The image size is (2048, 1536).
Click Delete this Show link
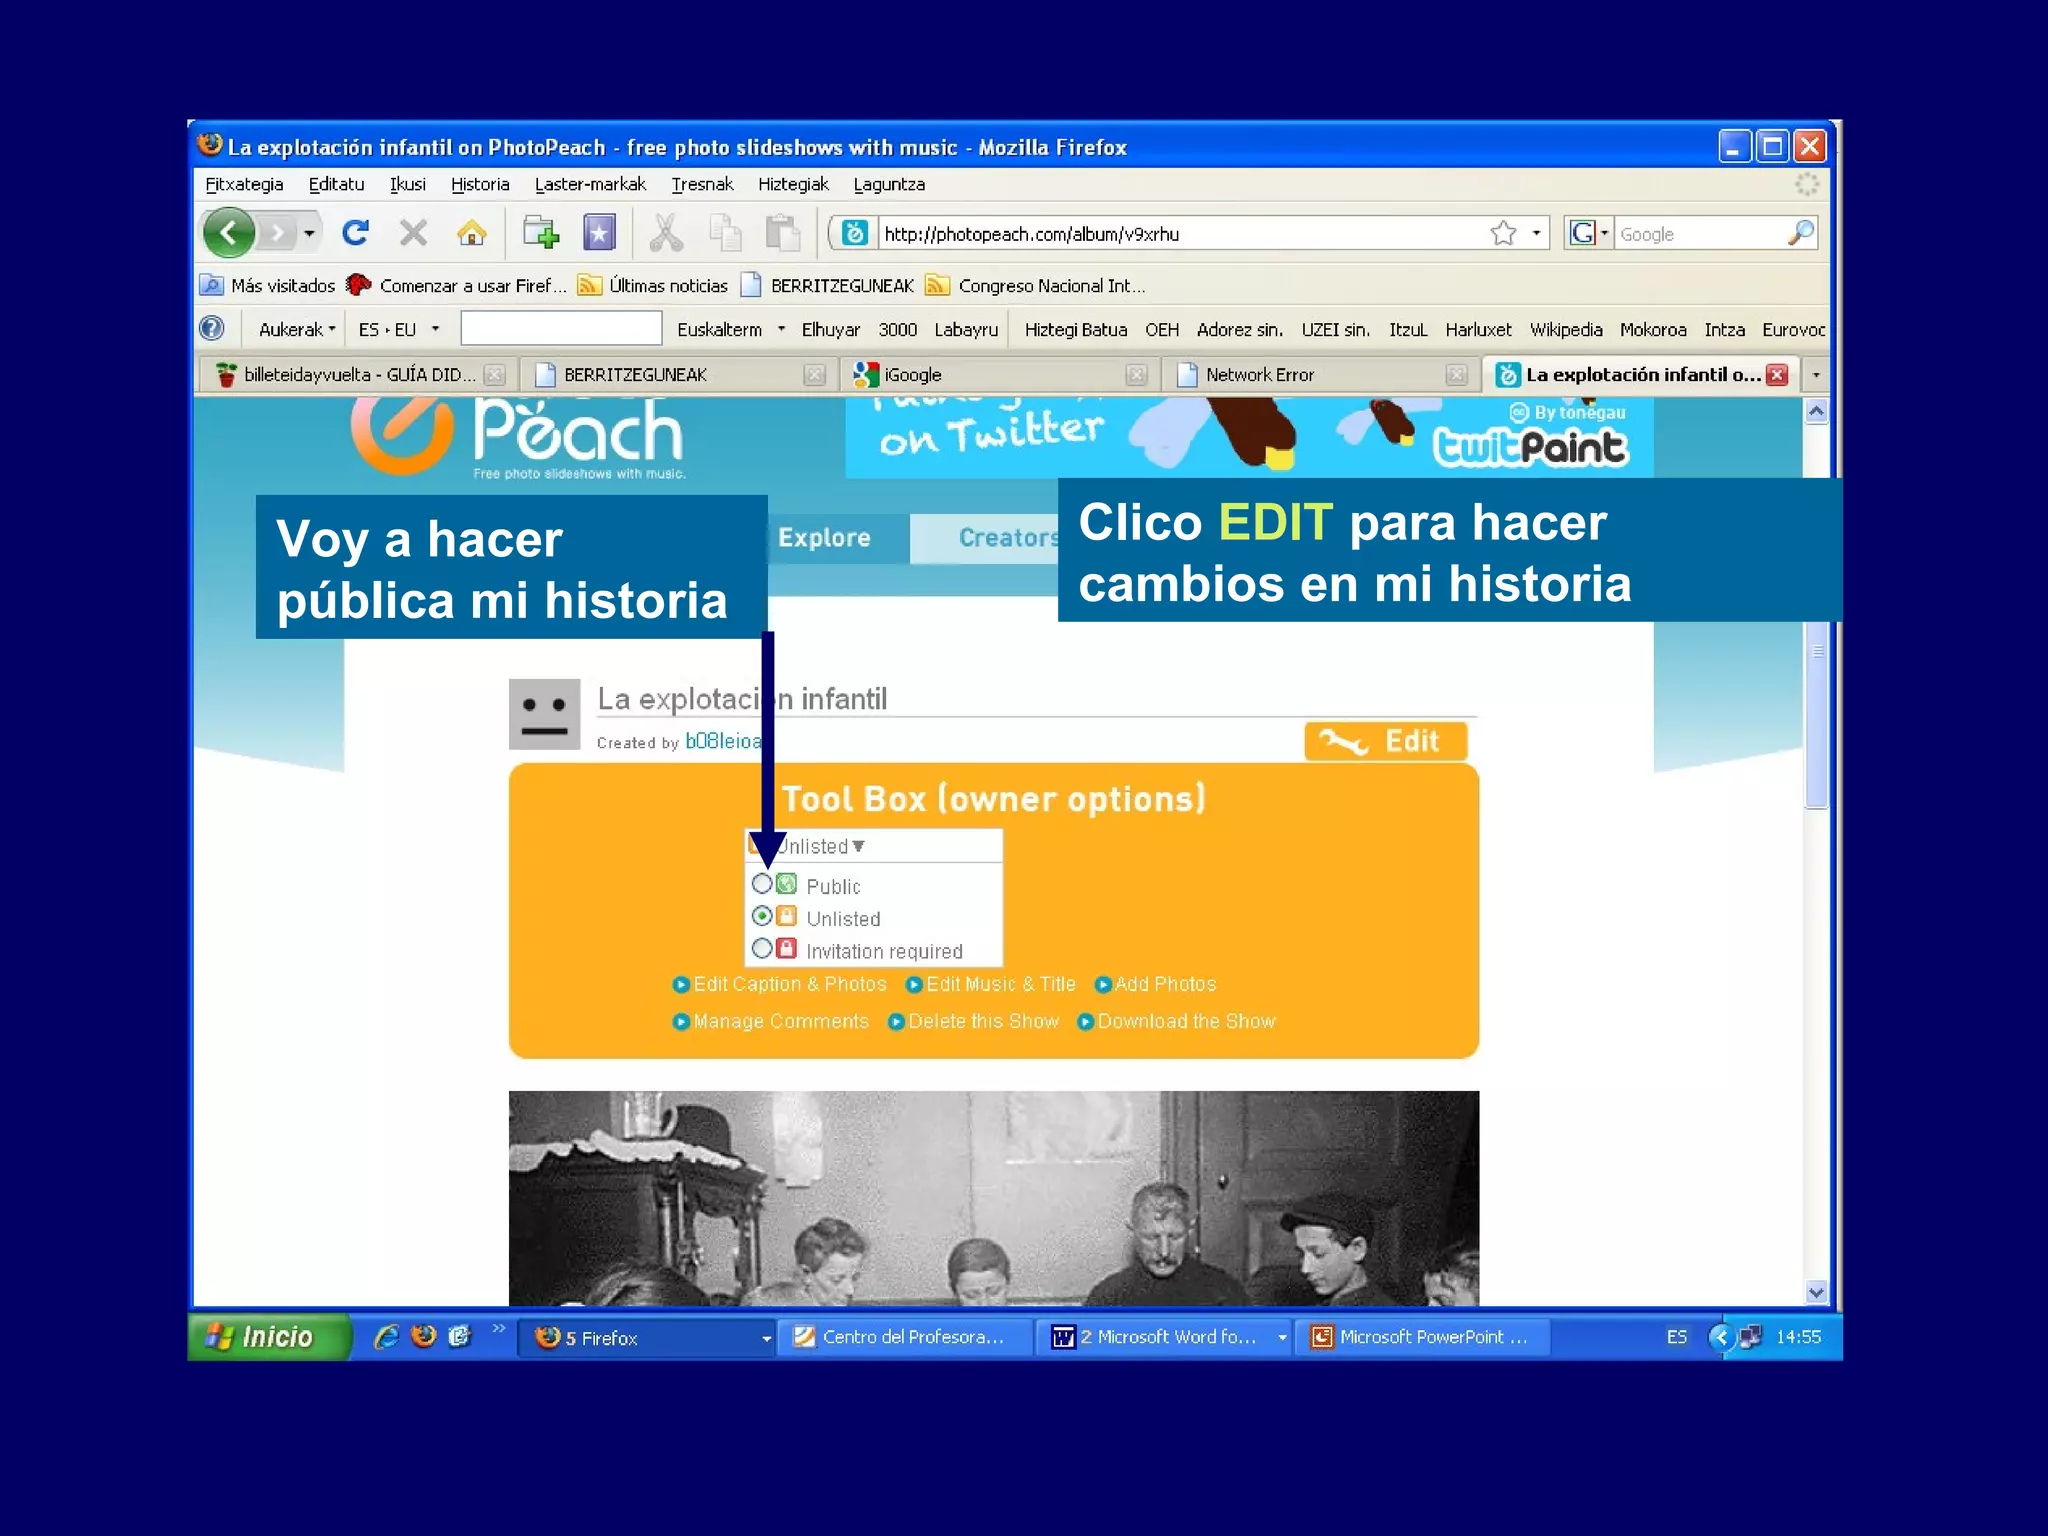pyautogui.click(x=982, y=1021)
